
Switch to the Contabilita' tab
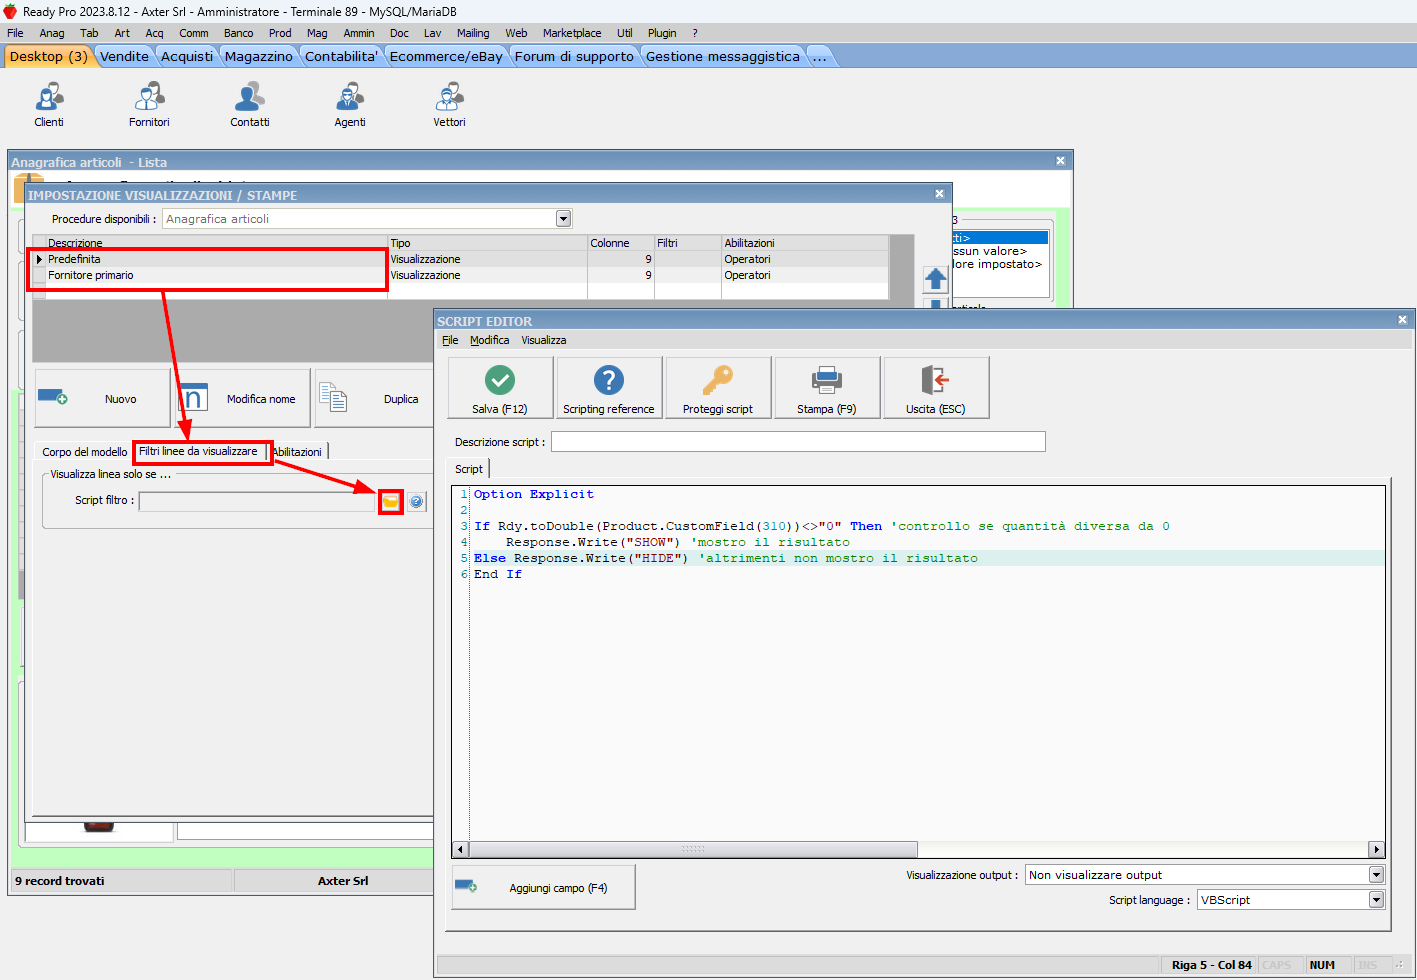click(x=341, y=56)
